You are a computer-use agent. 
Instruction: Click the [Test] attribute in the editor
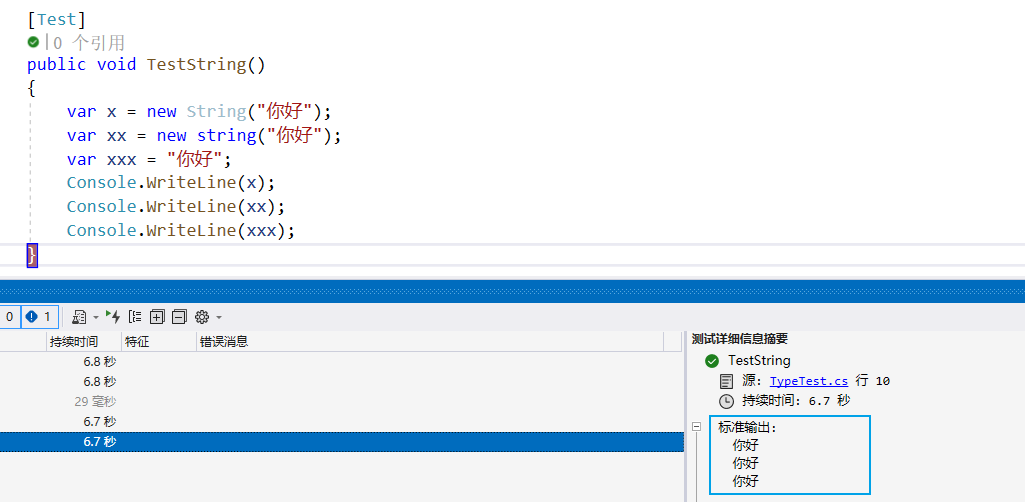57,19
